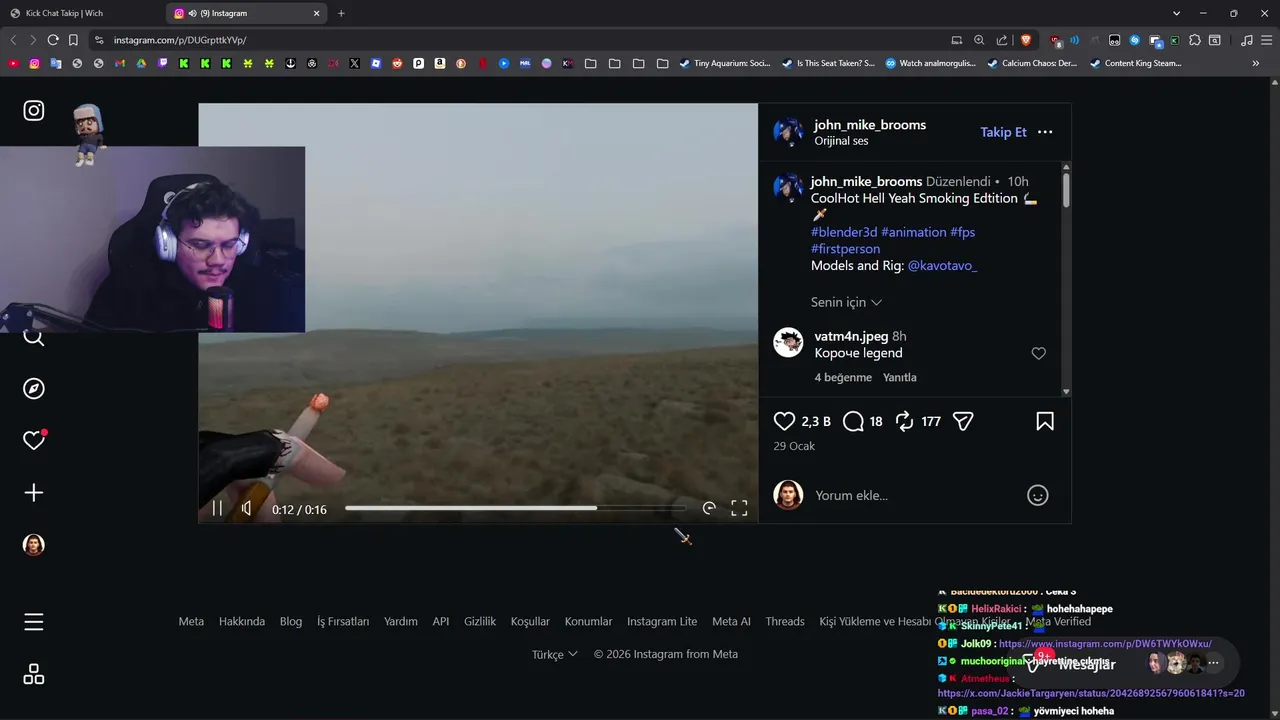The height and width of the screenshot is (720, 1280).
Task: Open Search from the Instagram sidebar
Action: tap(34, 338)
